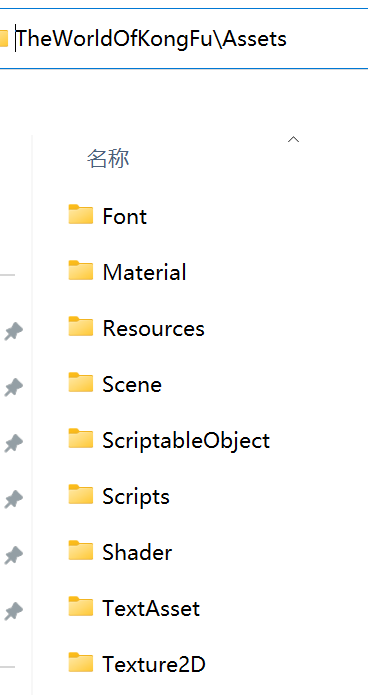
Task: Click the folder icon in the address bar
Action: [4, 39]
